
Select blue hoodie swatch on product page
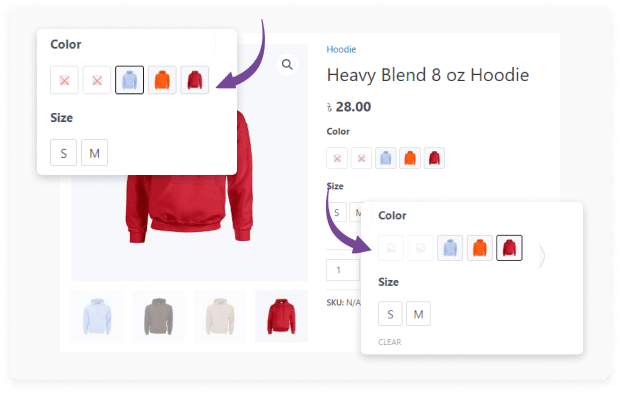coord(386,158)
